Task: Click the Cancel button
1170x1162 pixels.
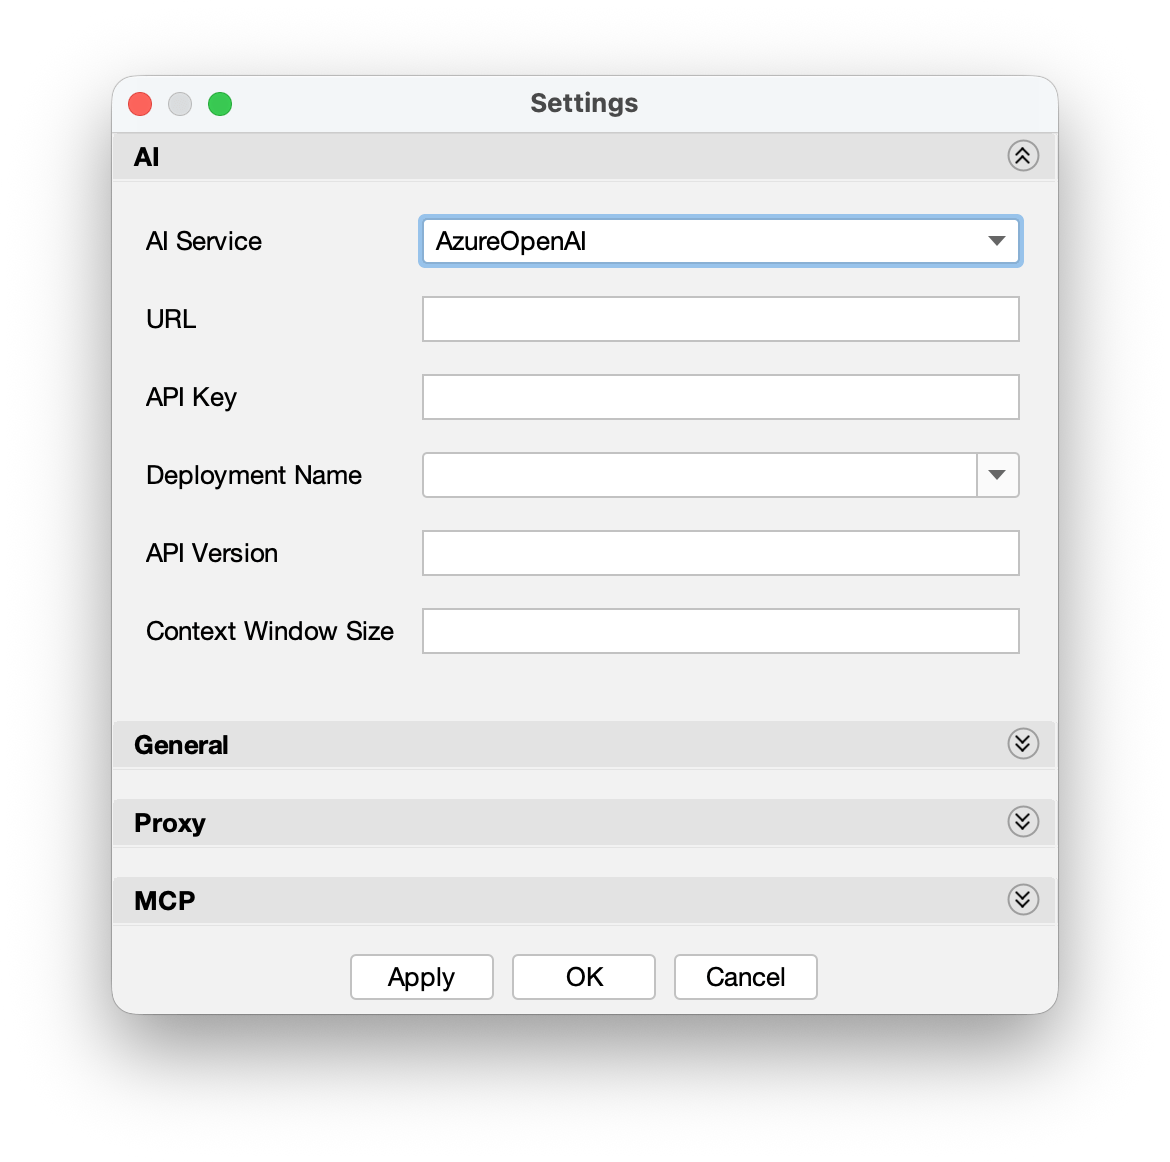Action: 745,976
